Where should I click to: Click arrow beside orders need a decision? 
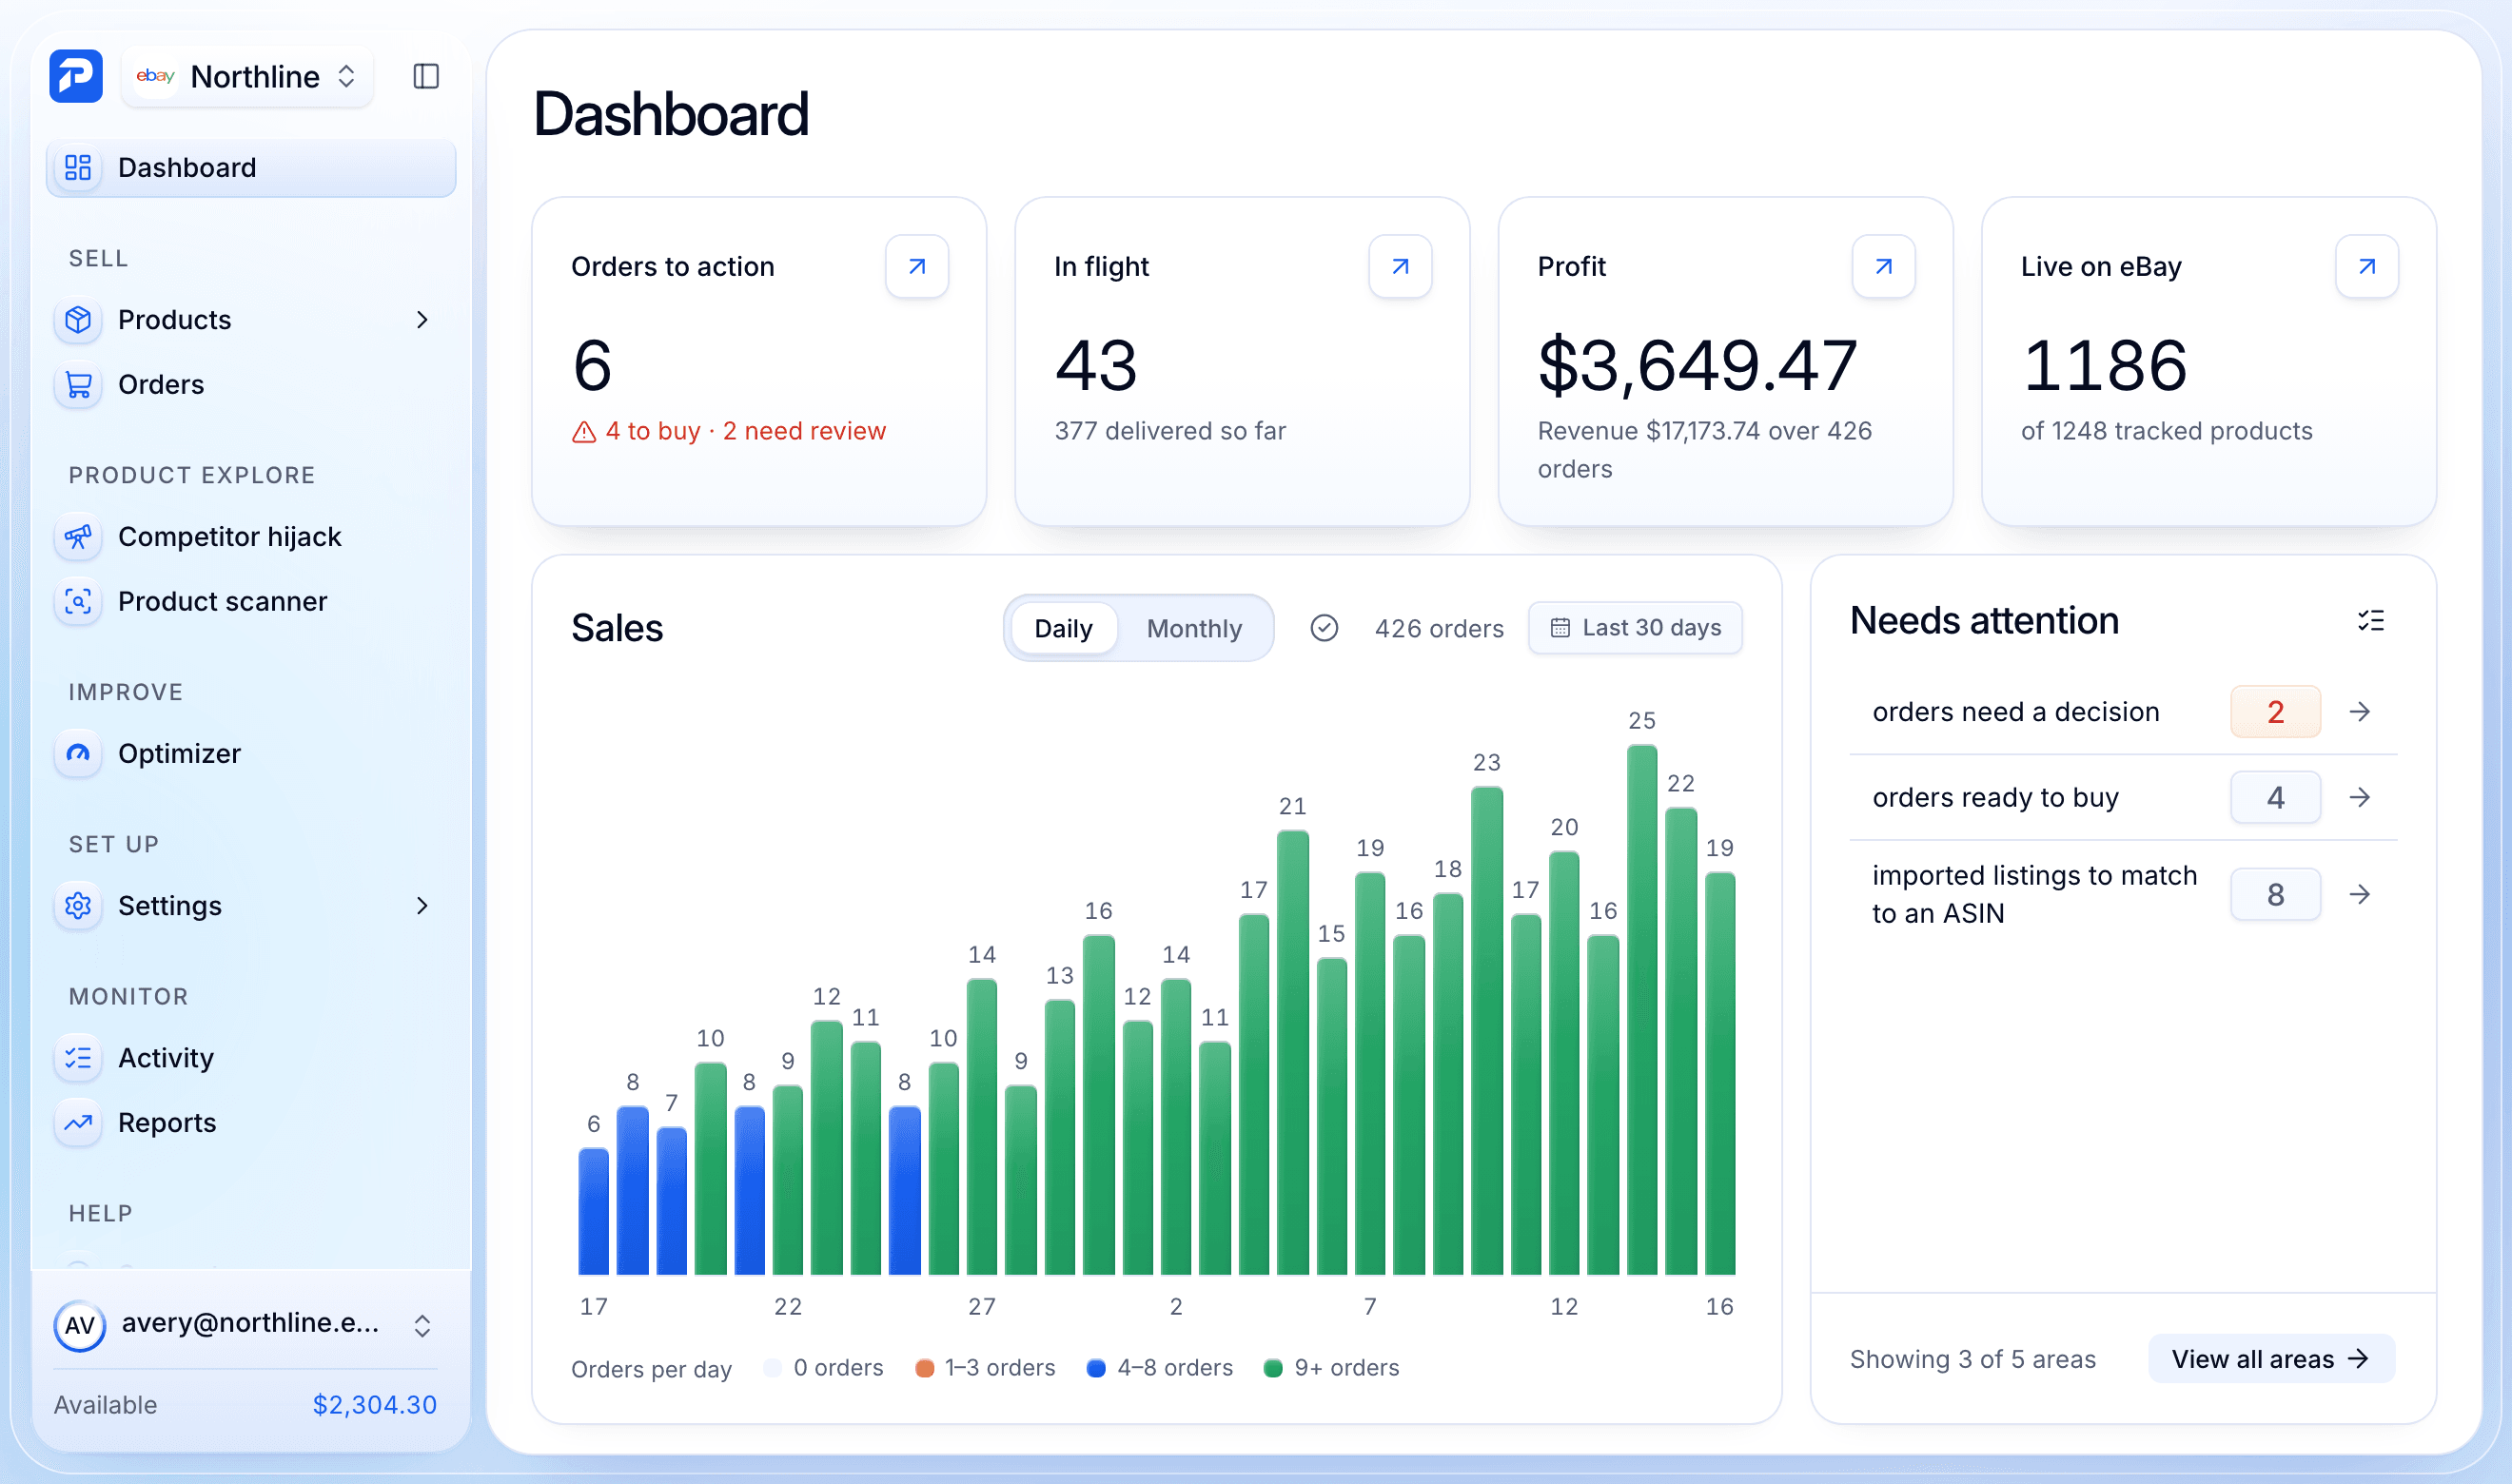coord(2360,712)
